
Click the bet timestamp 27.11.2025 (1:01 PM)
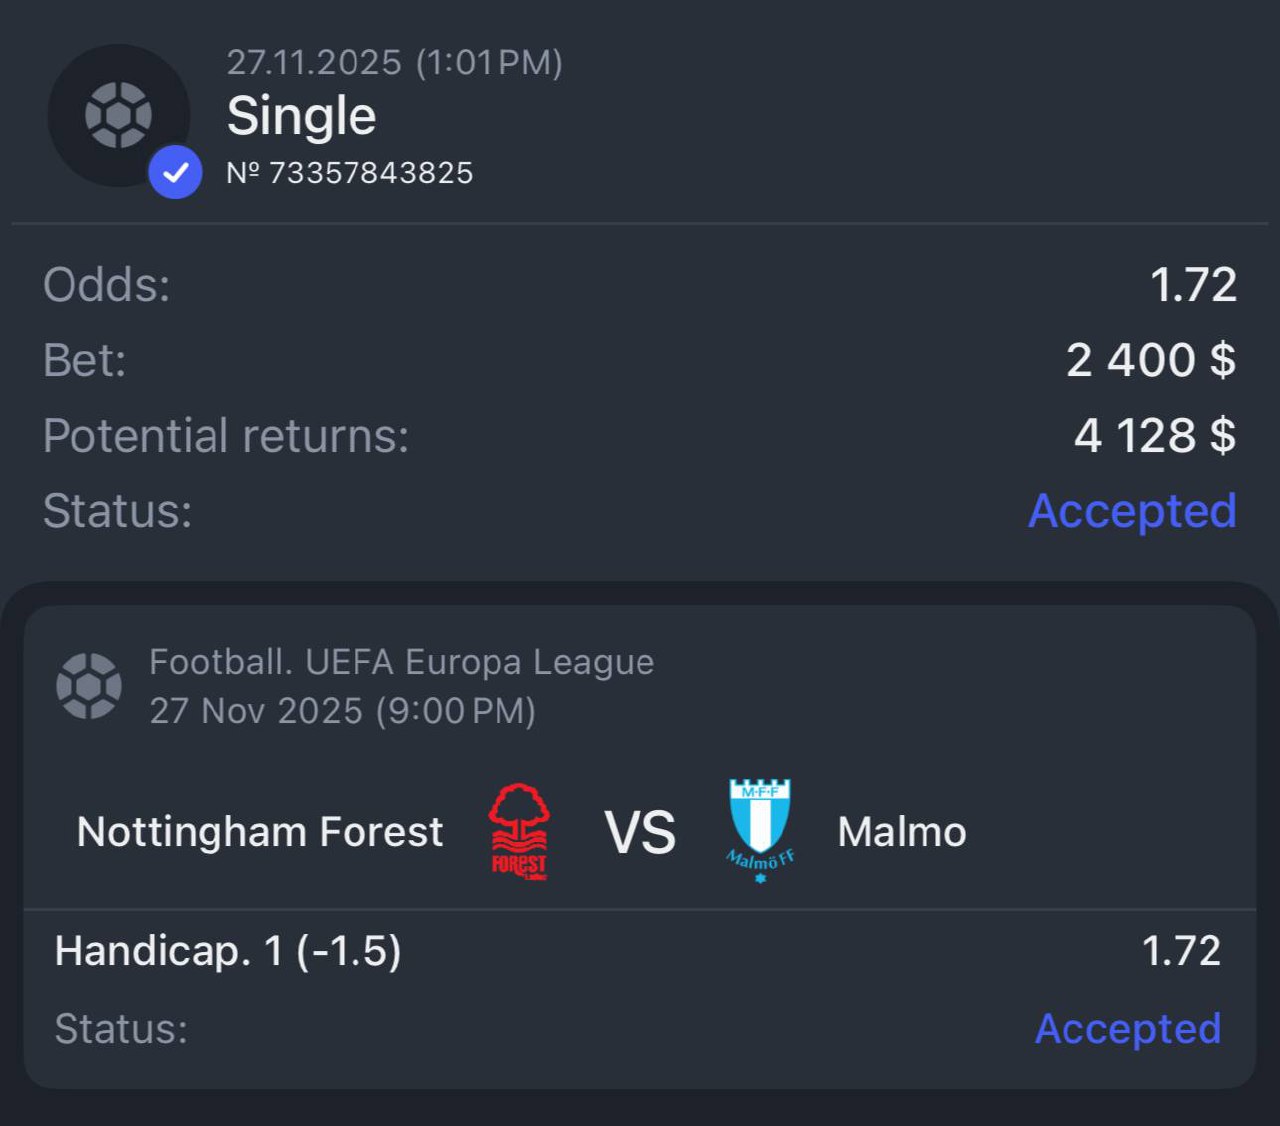click(395, 62)
